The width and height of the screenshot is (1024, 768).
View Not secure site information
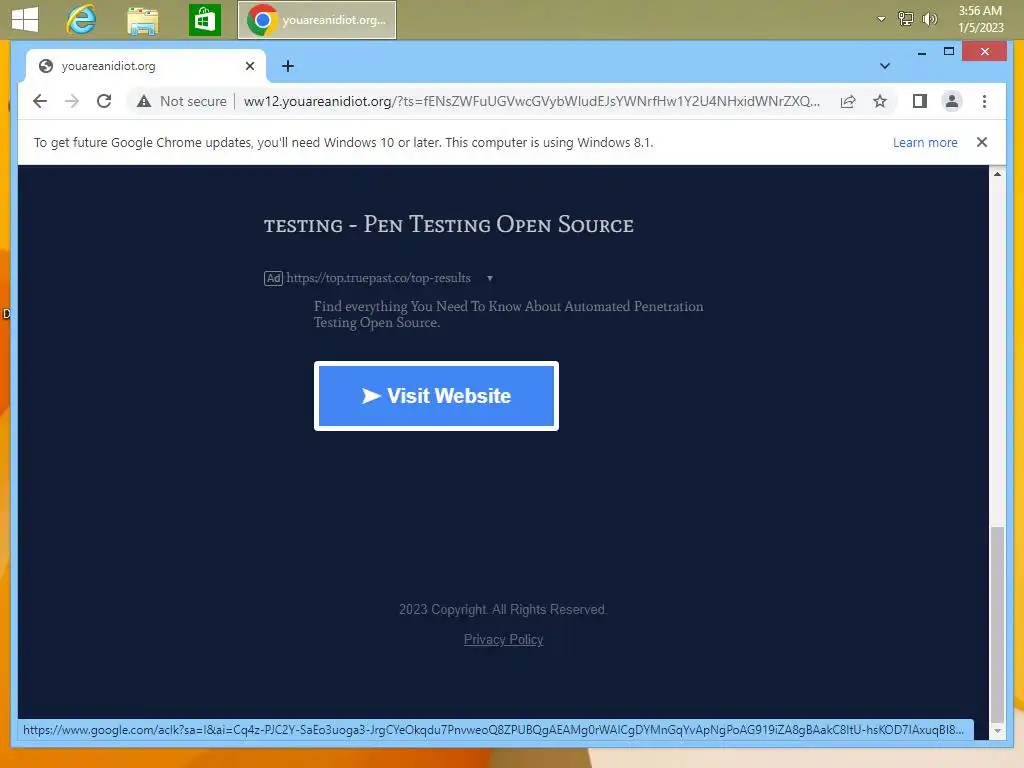click(181, 101)
